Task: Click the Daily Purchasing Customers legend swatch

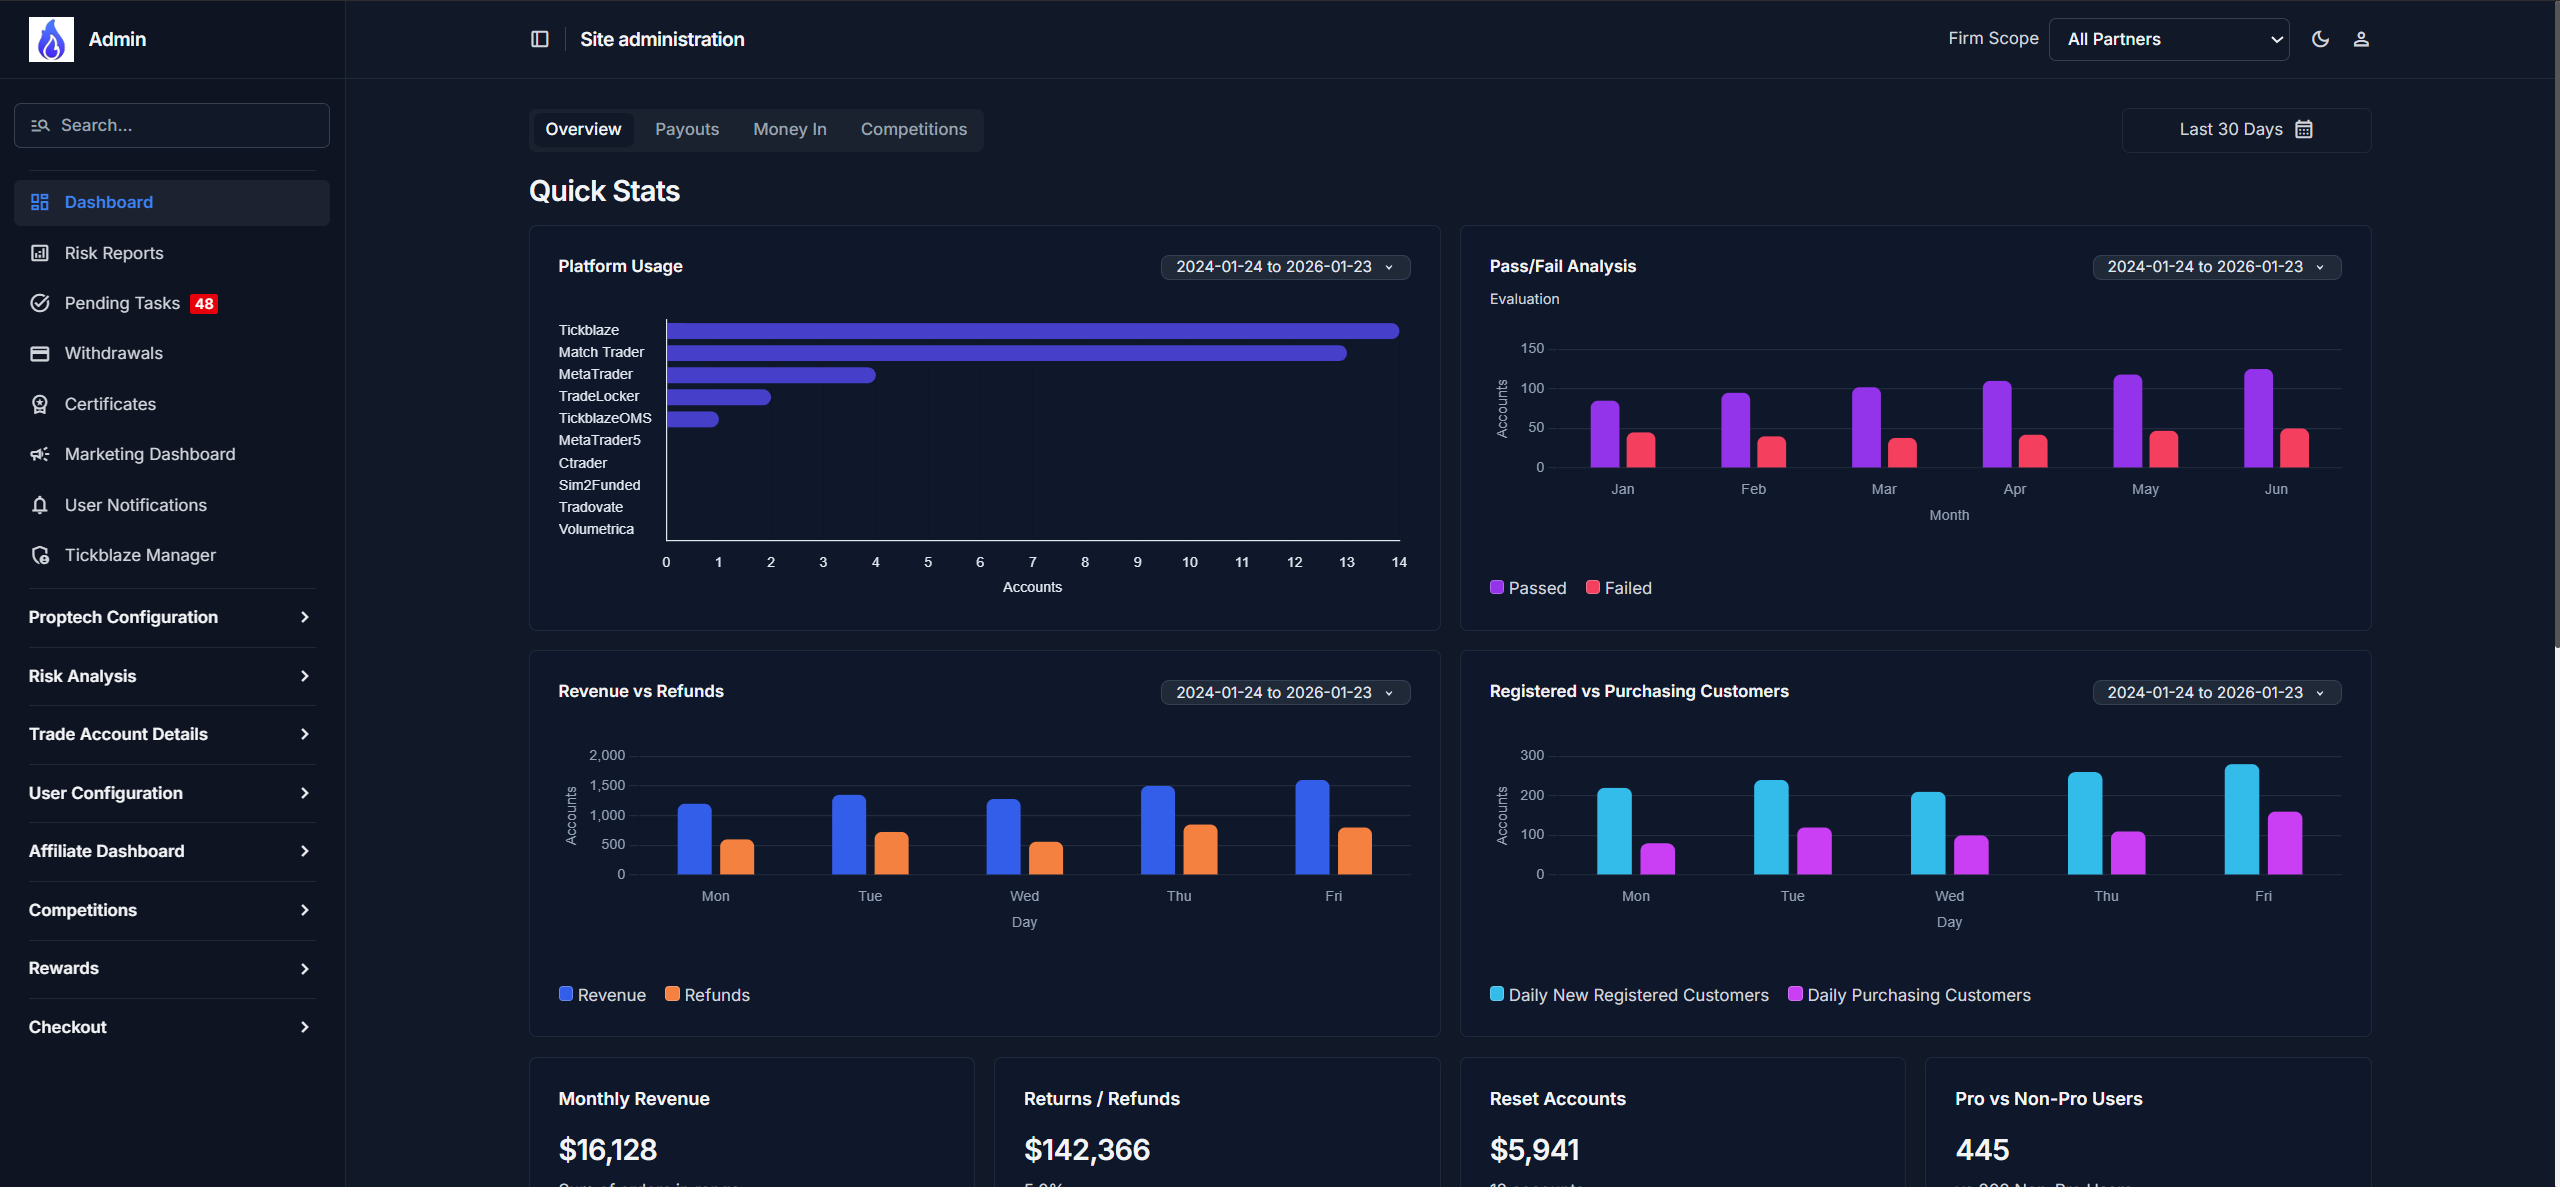Action: (x=1795, y=994)
